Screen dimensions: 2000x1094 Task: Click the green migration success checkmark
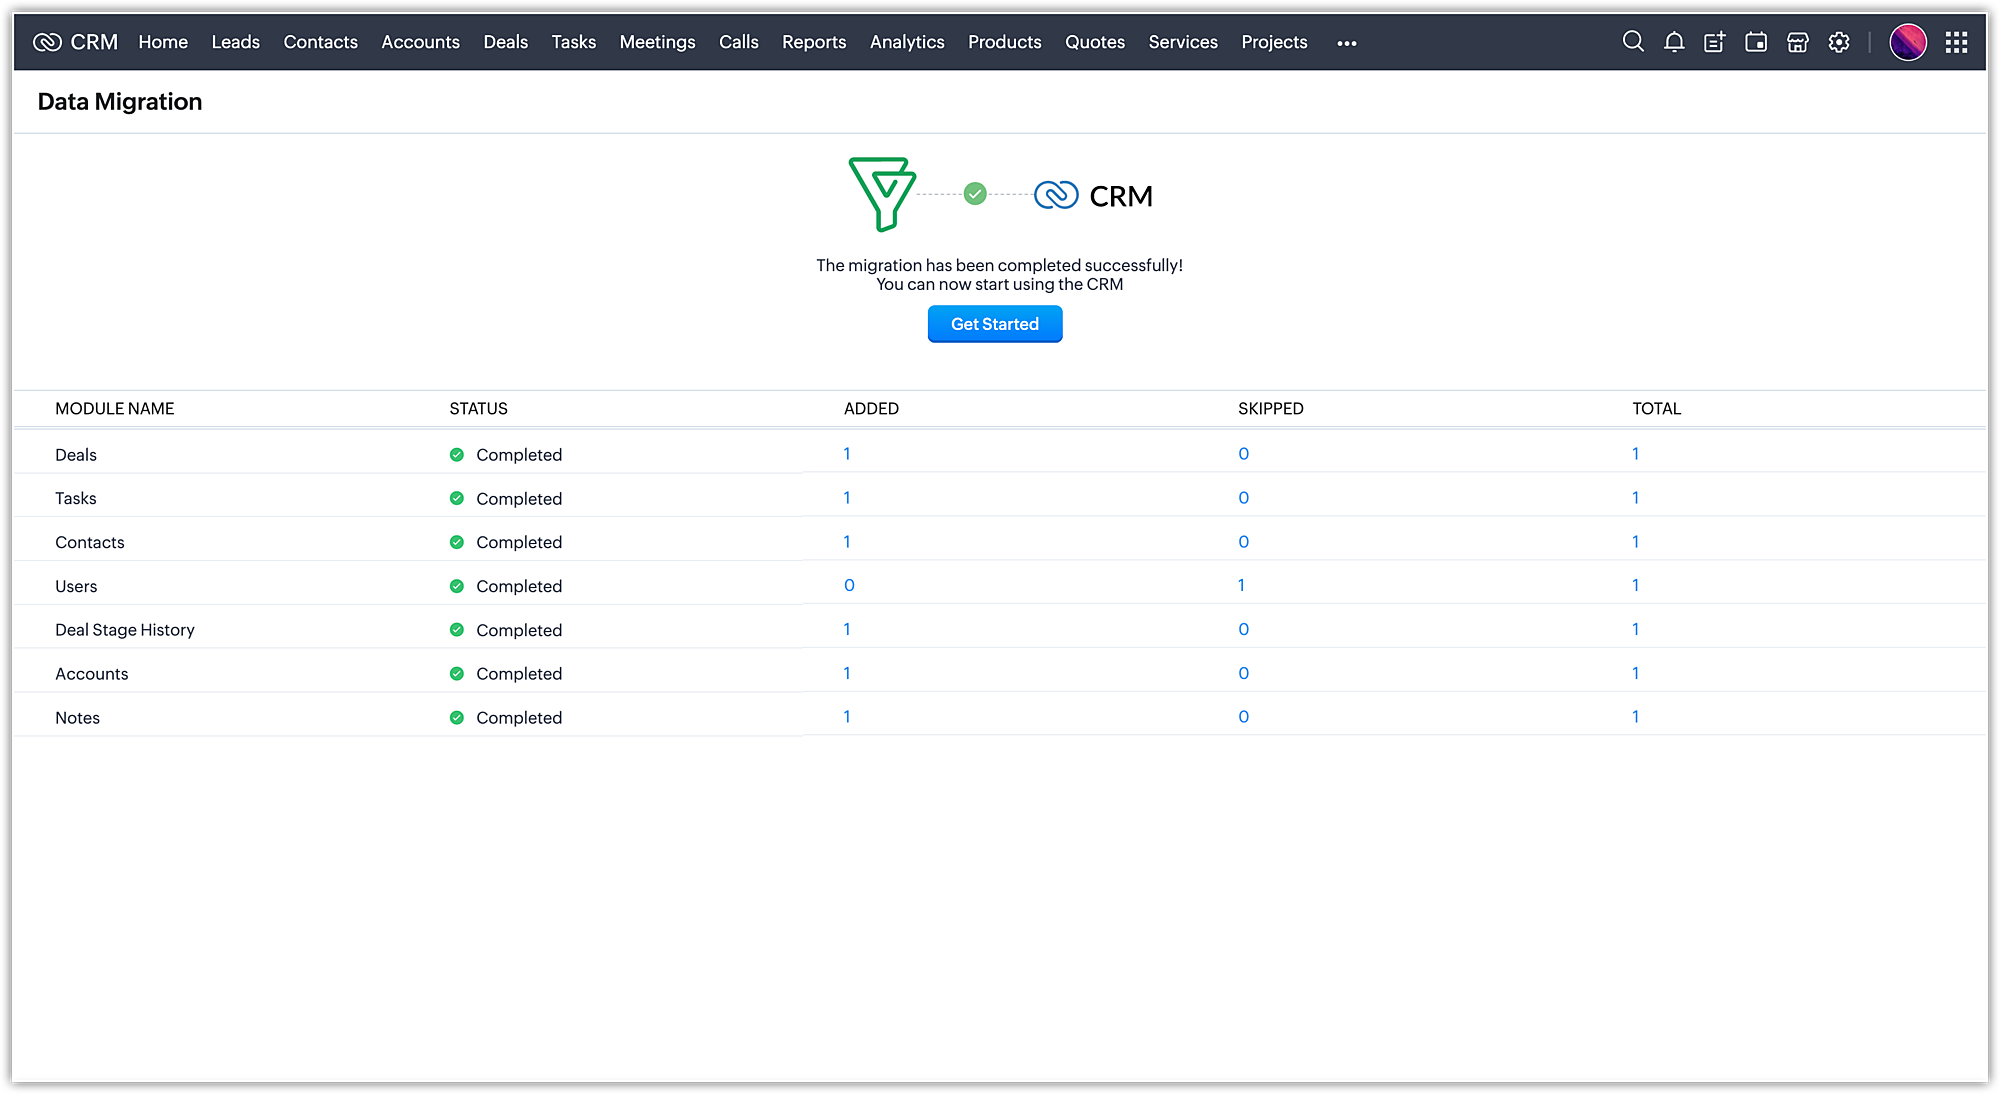975,194
